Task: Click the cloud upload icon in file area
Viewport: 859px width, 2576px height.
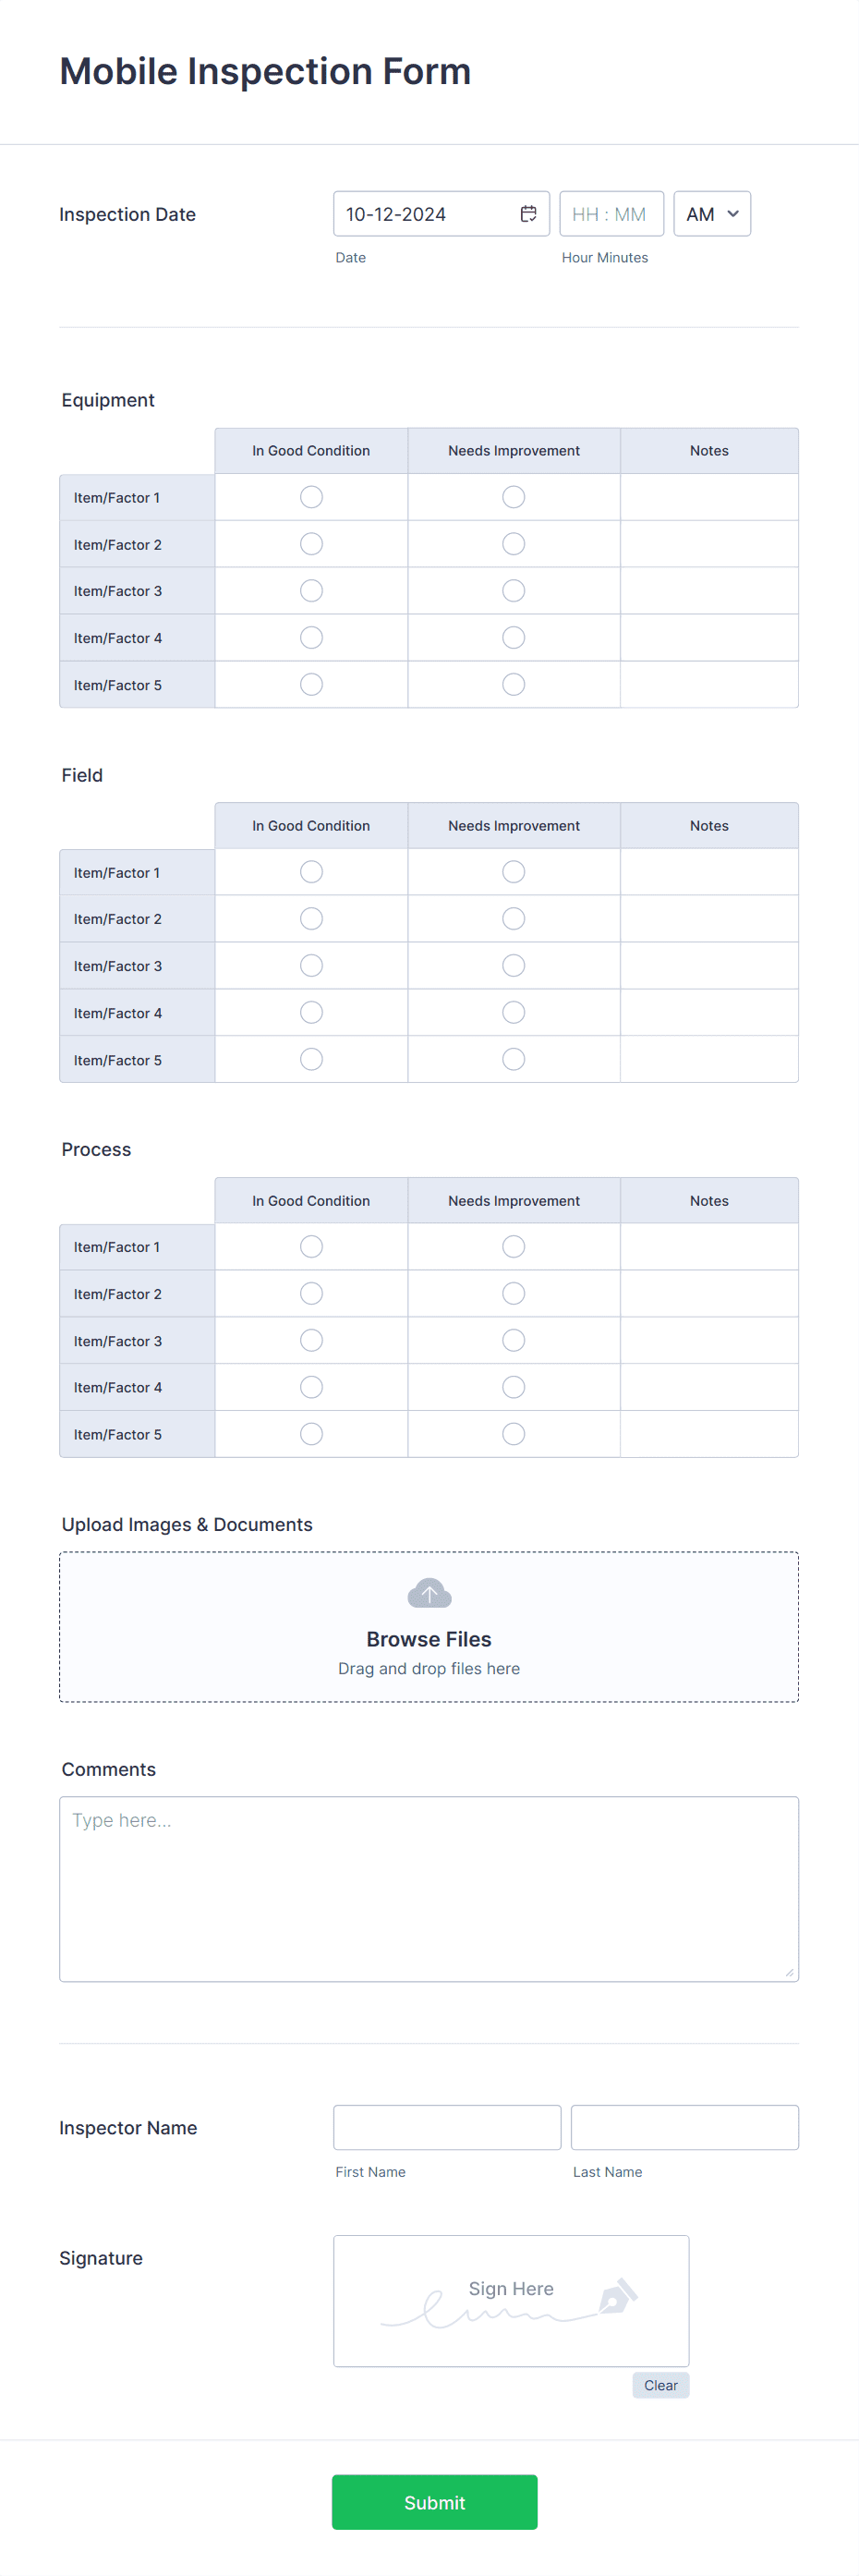Action: pyautogui.click(x=428, y=1592)
